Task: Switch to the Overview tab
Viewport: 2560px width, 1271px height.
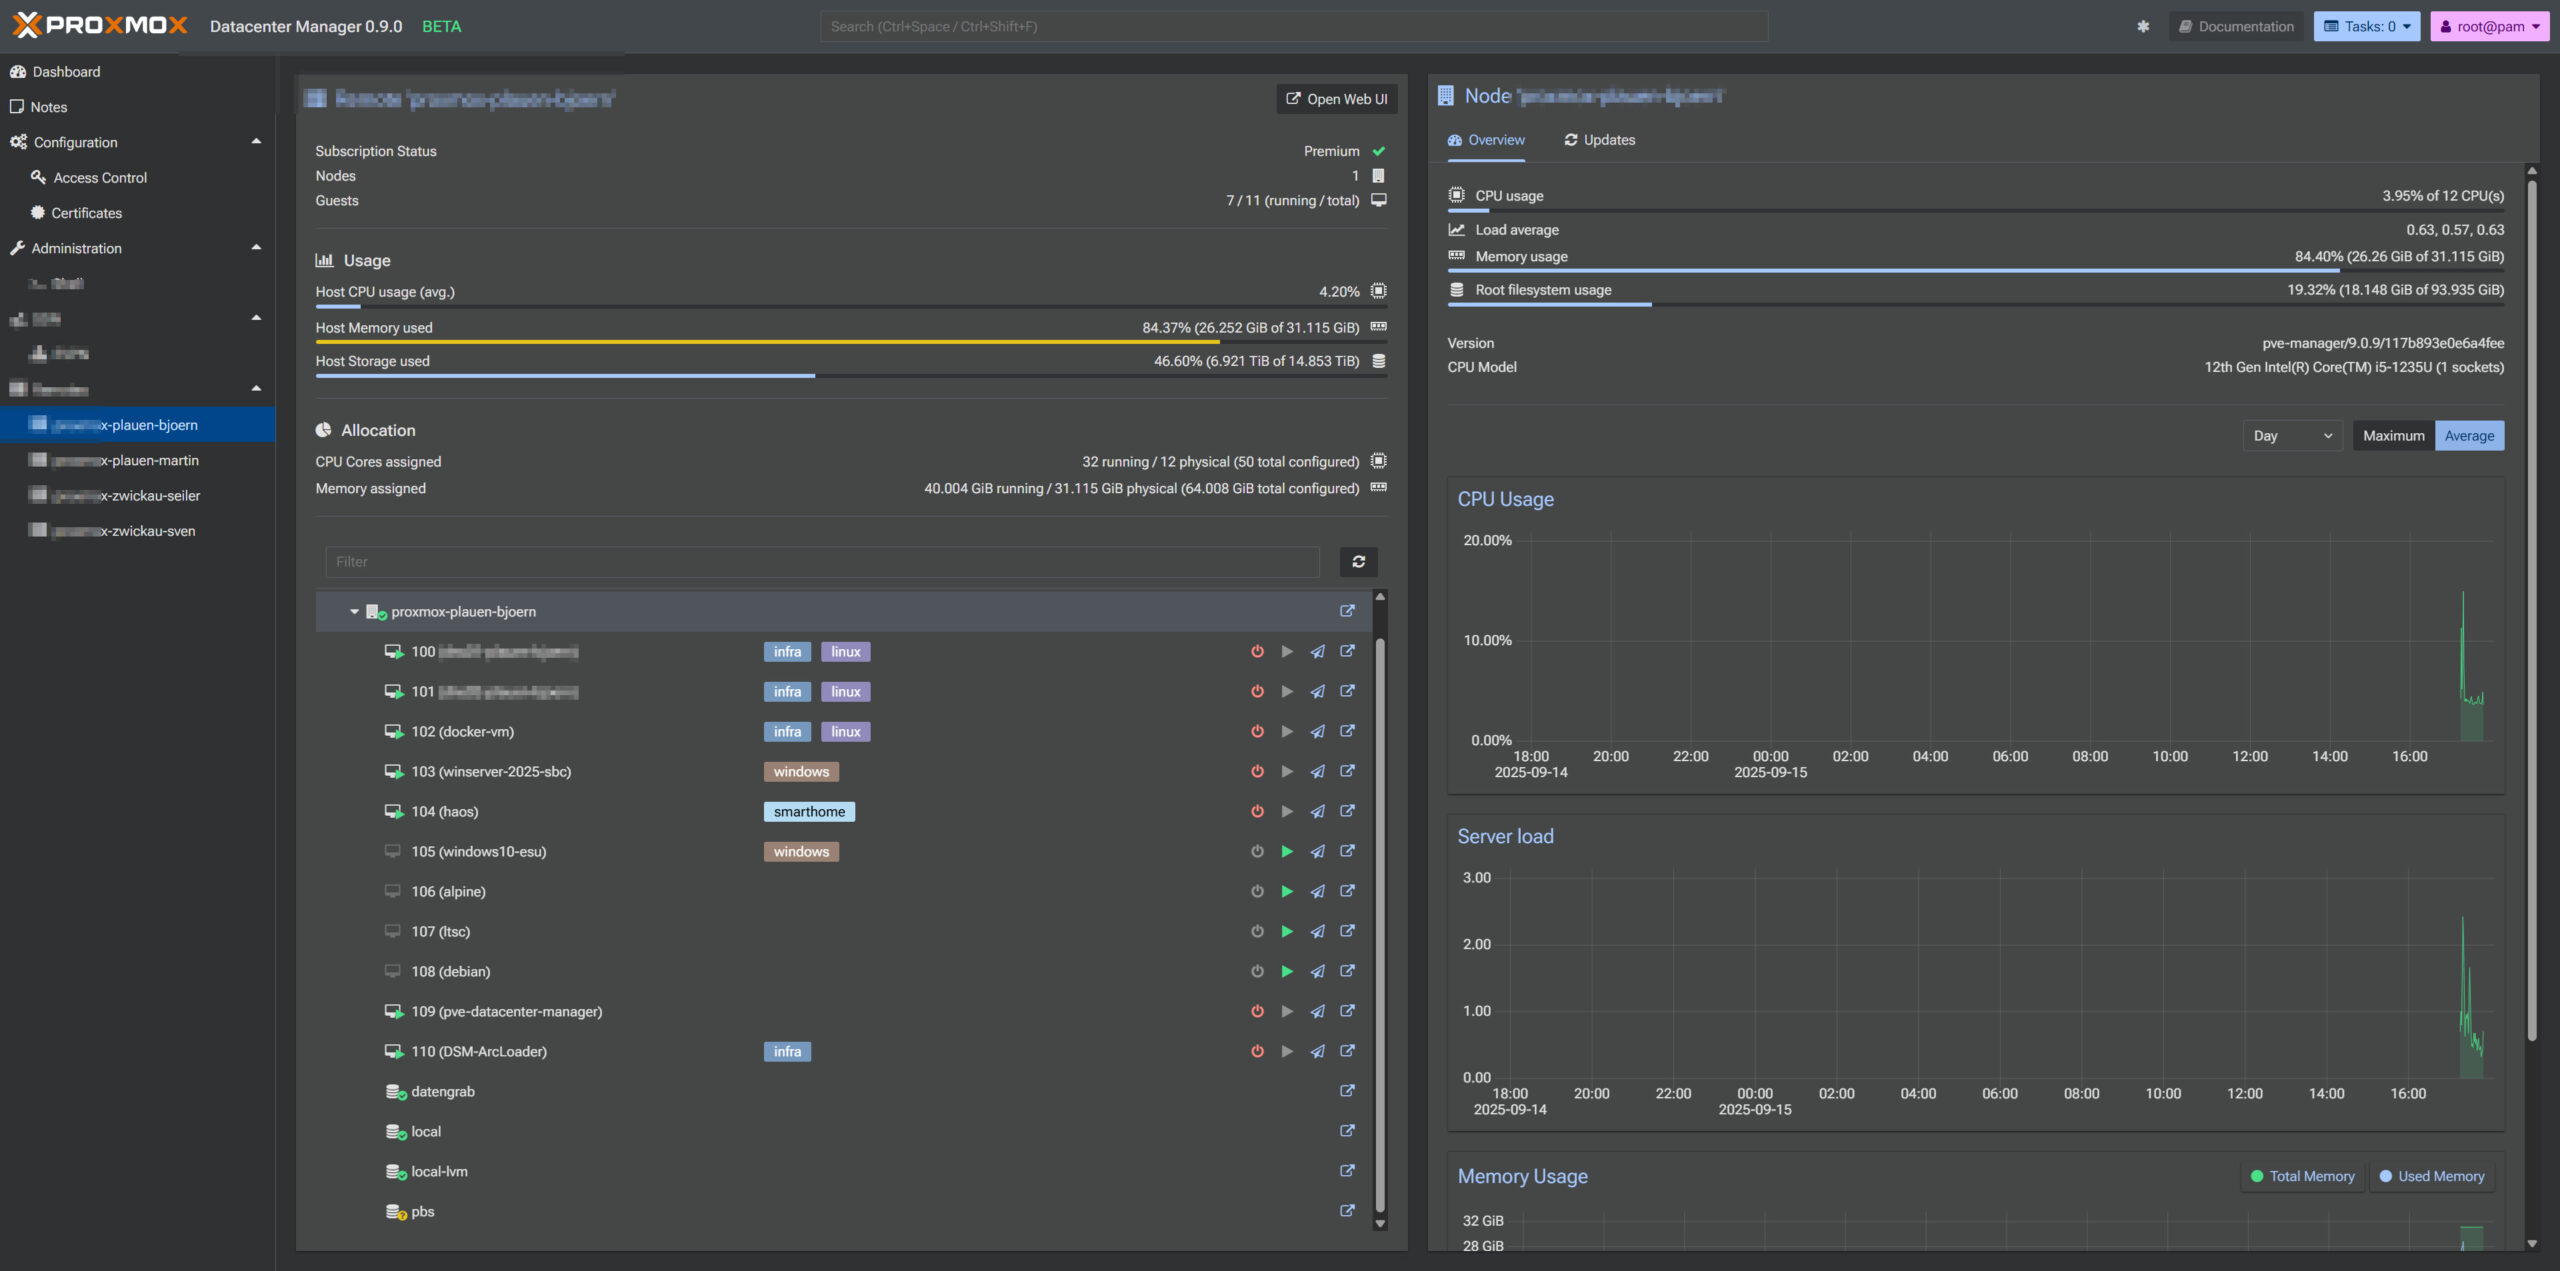Action: (x=1486, y=140)
